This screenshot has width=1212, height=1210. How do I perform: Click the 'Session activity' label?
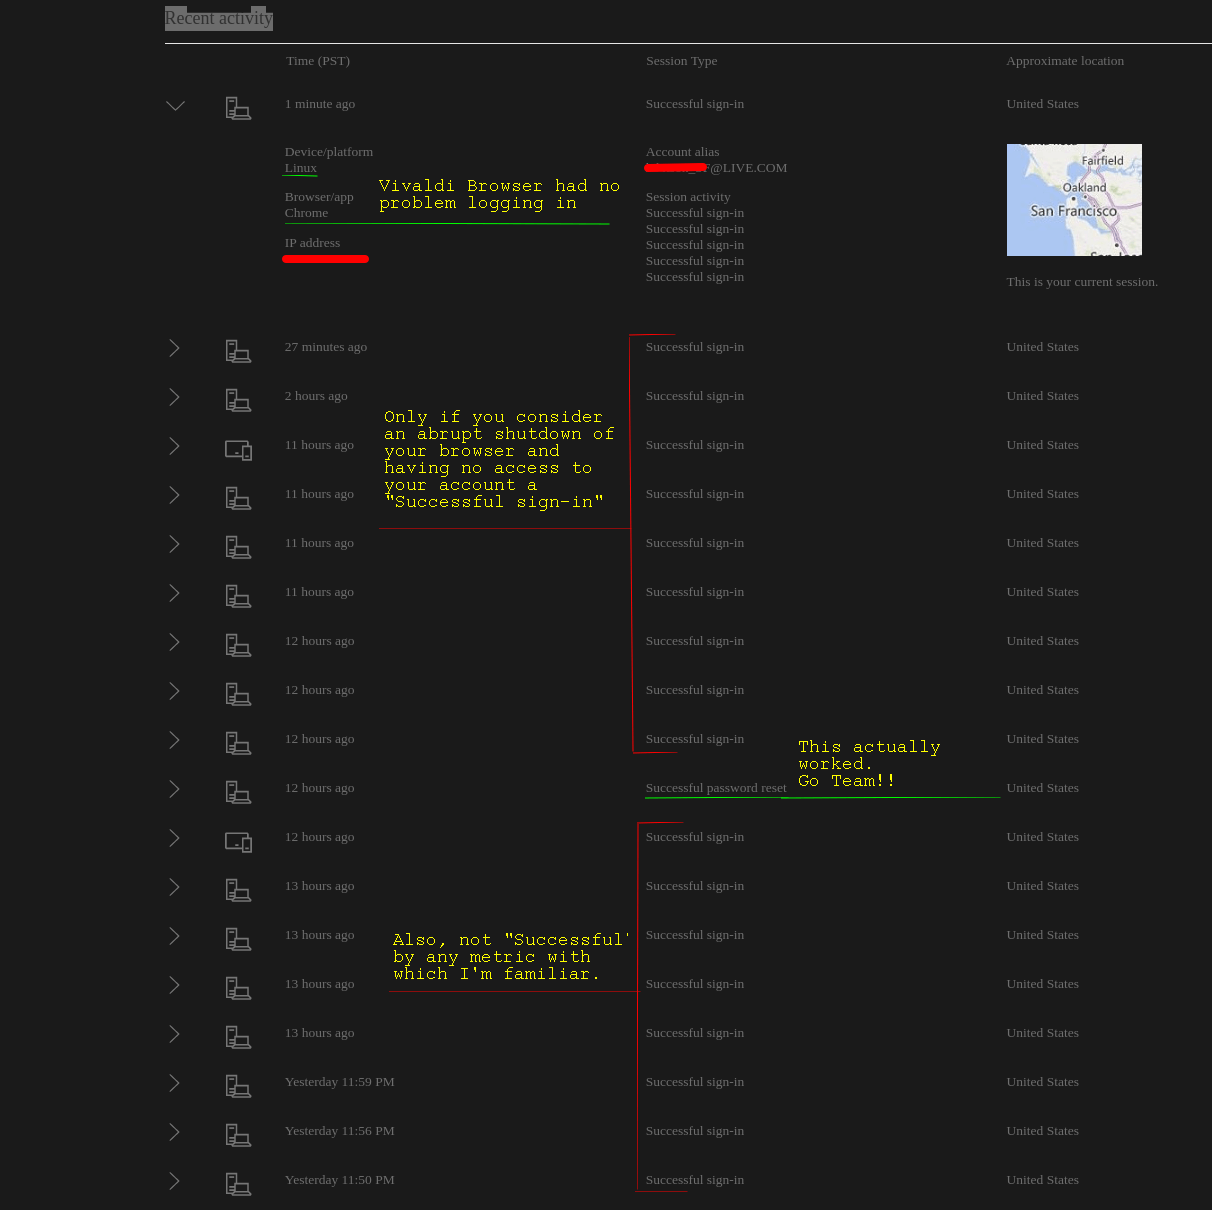point(688,197)
